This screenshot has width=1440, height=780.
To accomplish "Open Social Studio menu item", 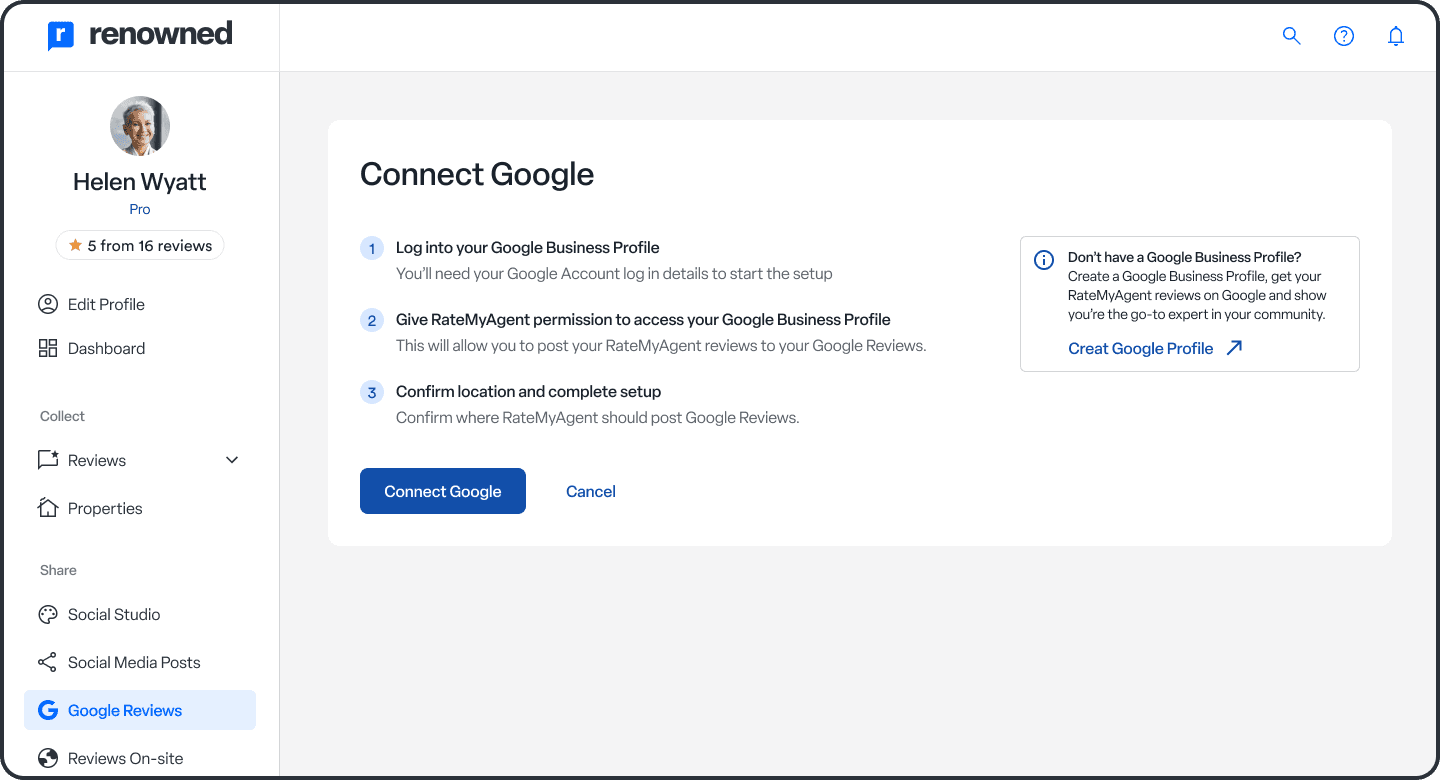I will 140,614.
